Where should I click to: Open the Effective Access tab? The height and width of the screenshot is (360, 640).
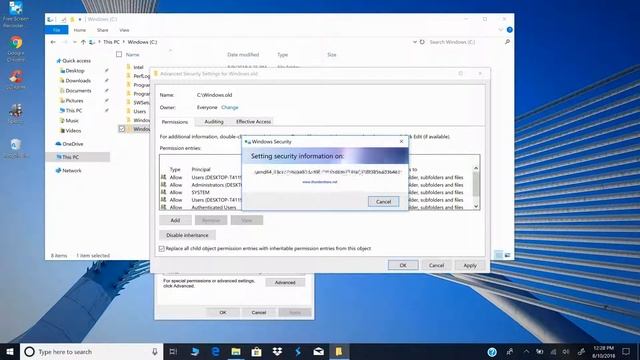click(x=253, y=122)
